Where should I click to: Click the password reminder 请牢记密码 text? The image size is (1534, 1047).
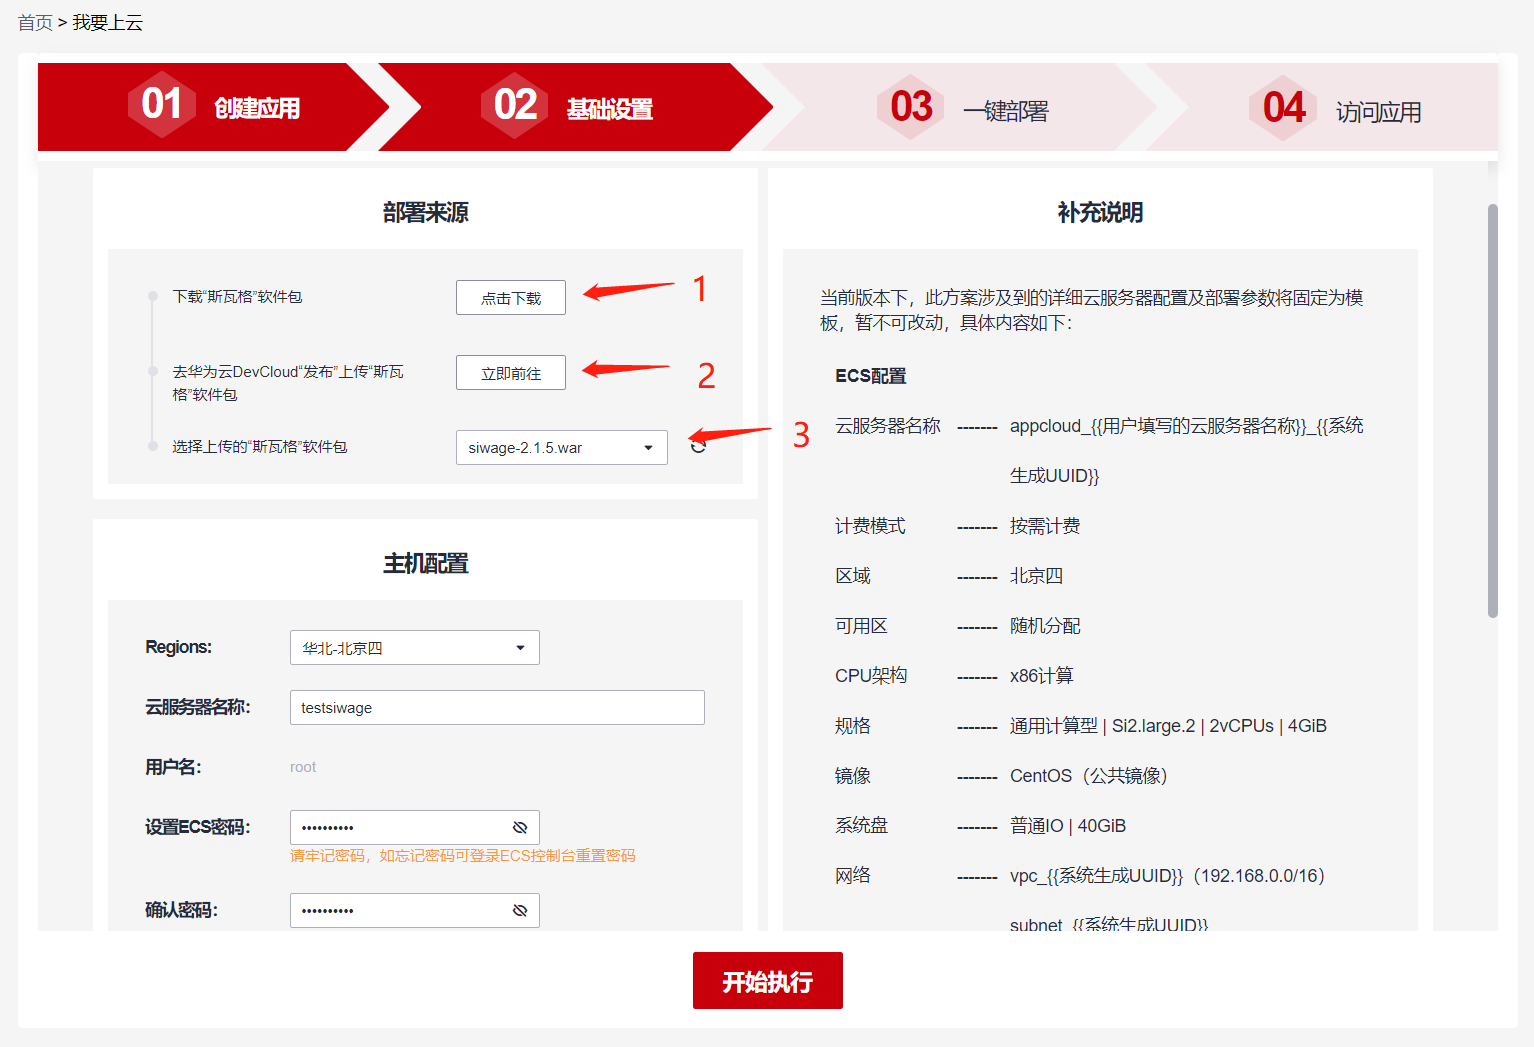pyautogui.click(x=463, y=856)
